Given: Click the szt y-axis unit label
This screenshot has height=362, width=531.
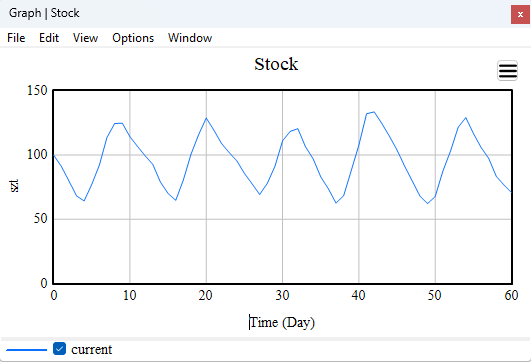Looking at the screenshot, I should click(14, 186).
